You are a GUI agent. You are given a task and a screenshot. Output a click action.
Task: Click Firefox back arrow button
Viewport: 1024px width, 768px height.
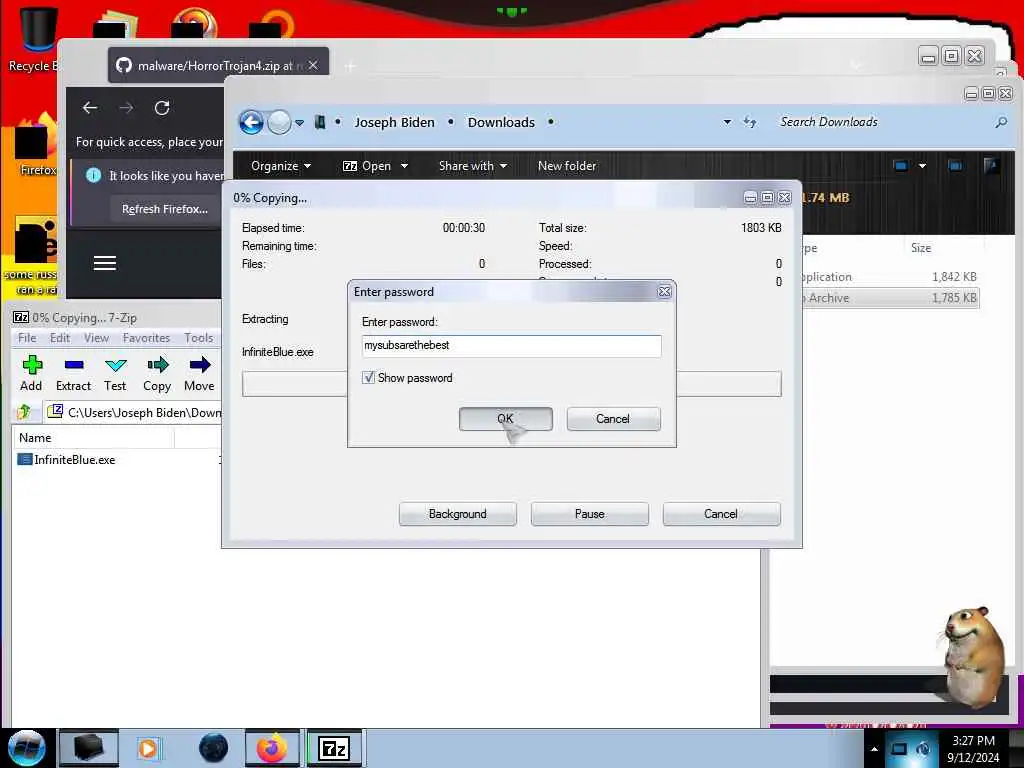(90, 108)
